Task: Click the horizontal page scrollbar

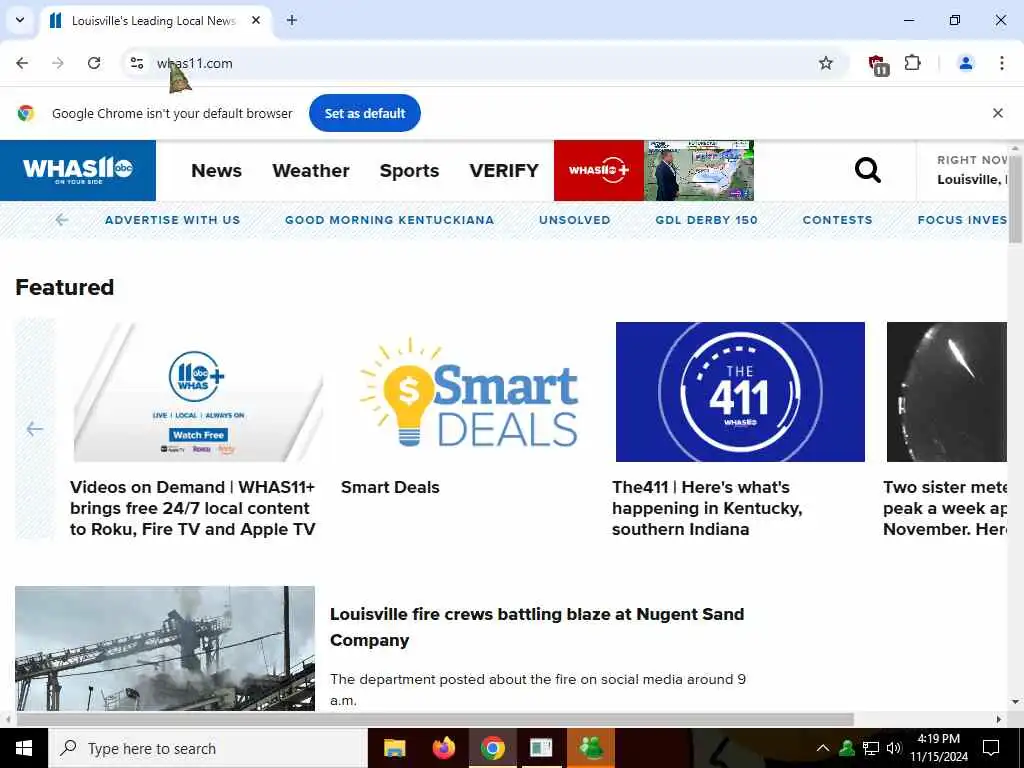Action: [x=434, y=719]
